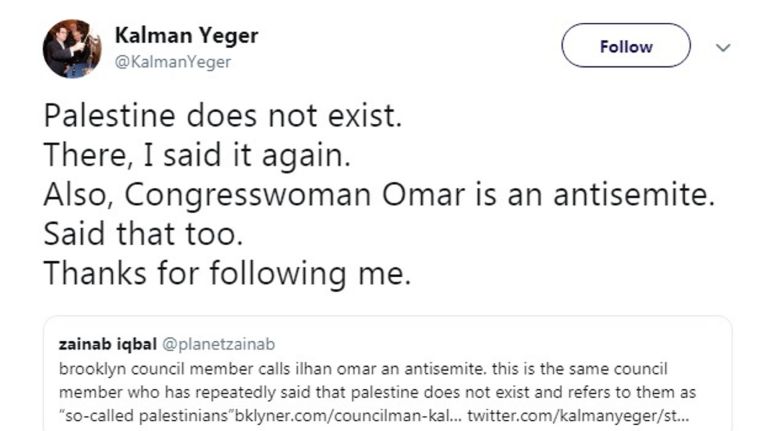Click the @KalmanYeger handle

172,62
